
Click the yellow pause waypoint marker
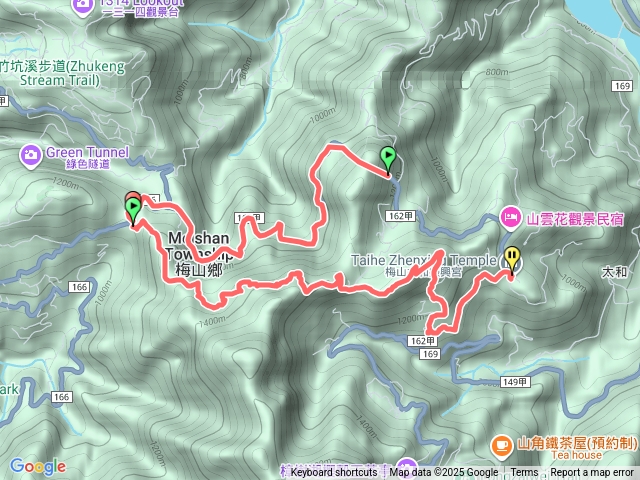(x=512, y=261)
